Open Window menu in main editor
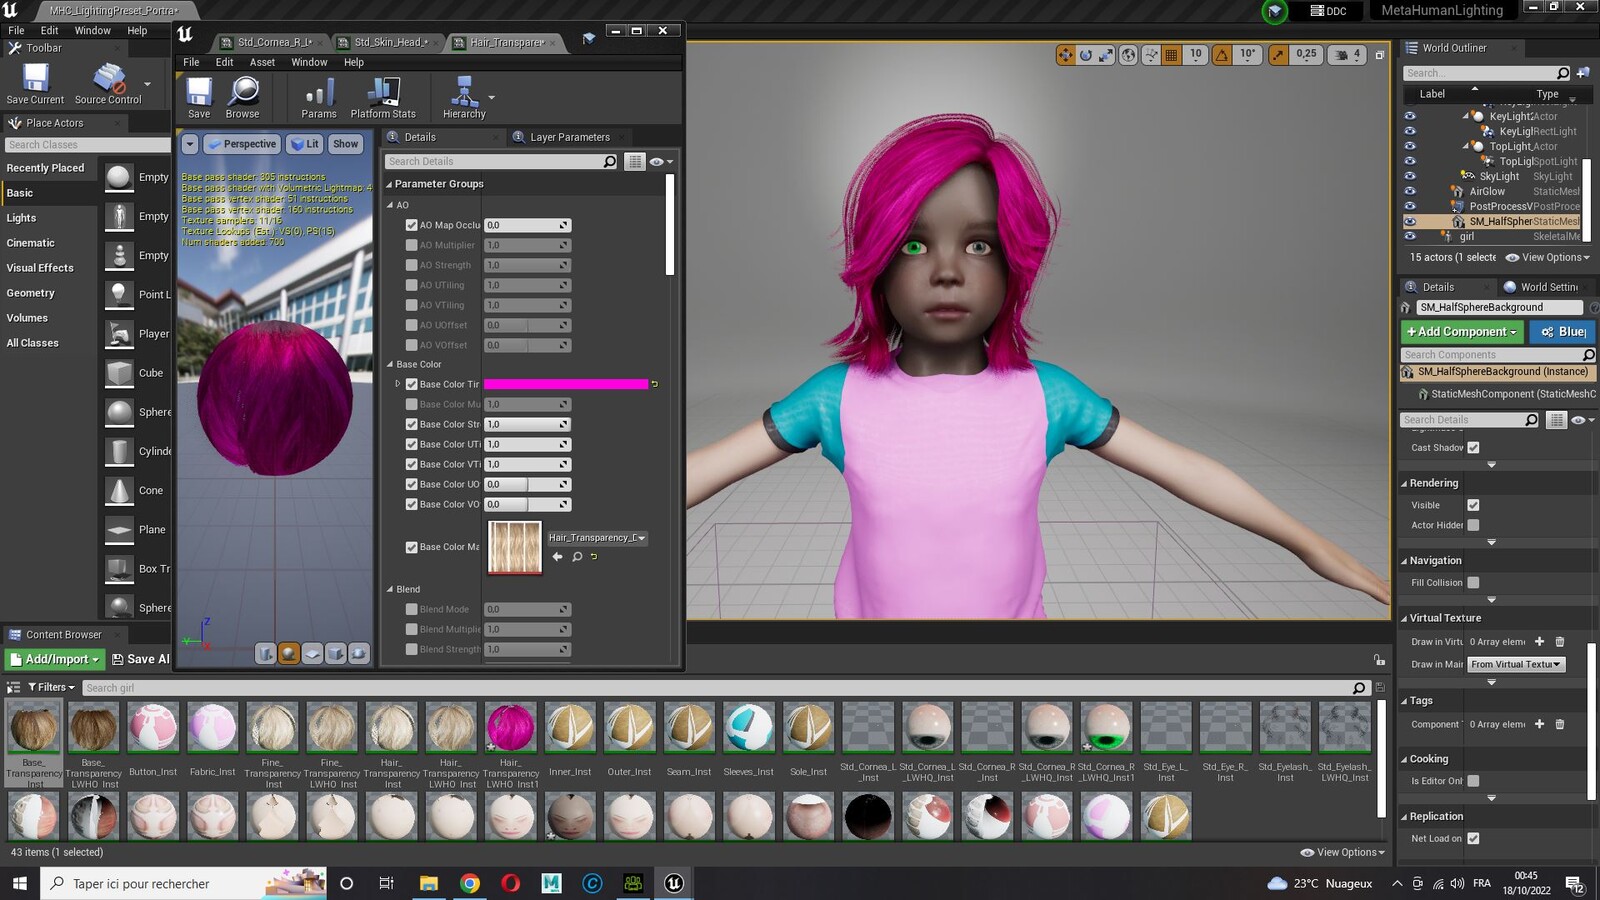The width and height of the screenshot is (1600, 900). (x=92, y=31)
